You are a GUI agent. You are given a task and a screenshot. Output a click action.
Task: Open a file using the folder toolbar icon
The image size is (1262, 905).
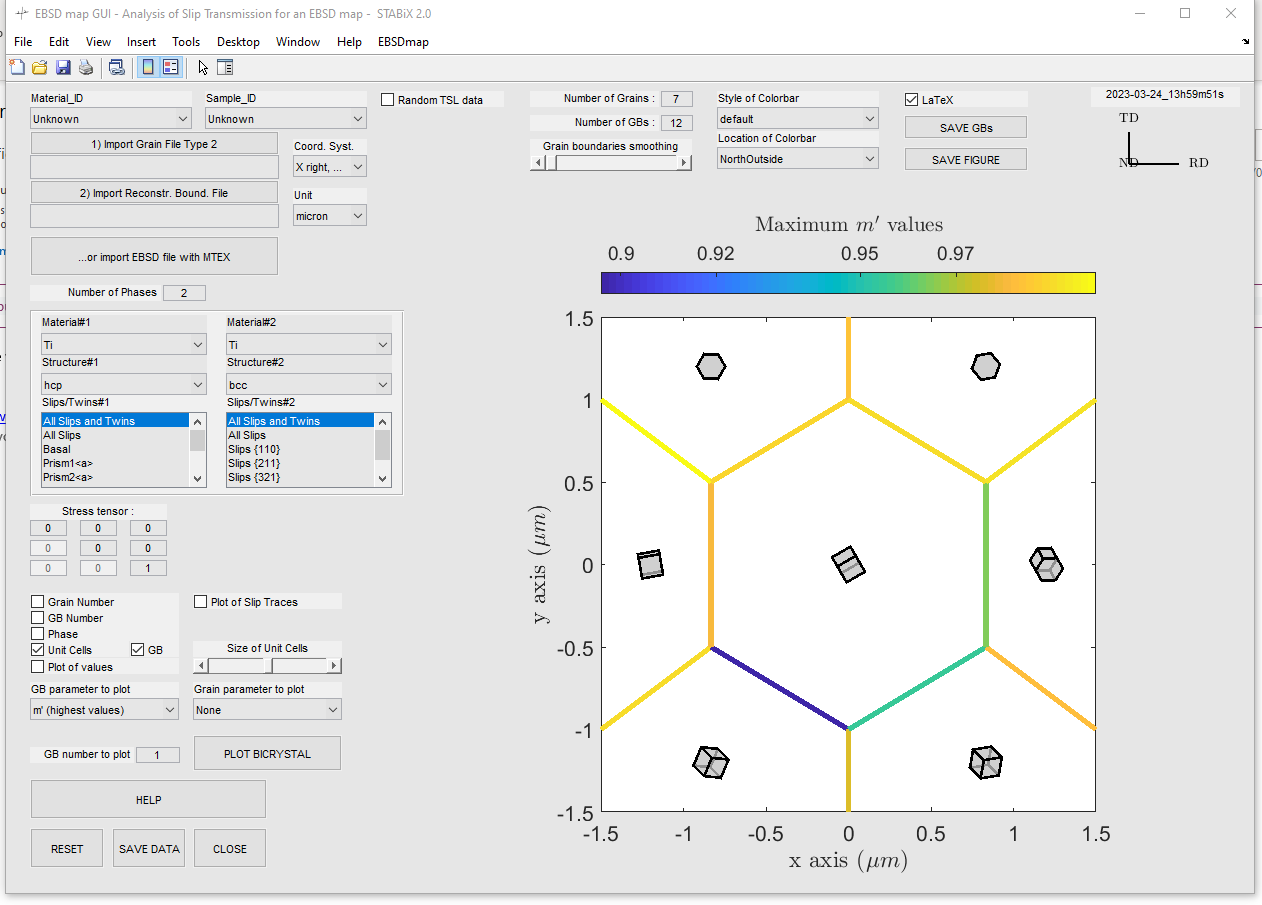(39, 66)
